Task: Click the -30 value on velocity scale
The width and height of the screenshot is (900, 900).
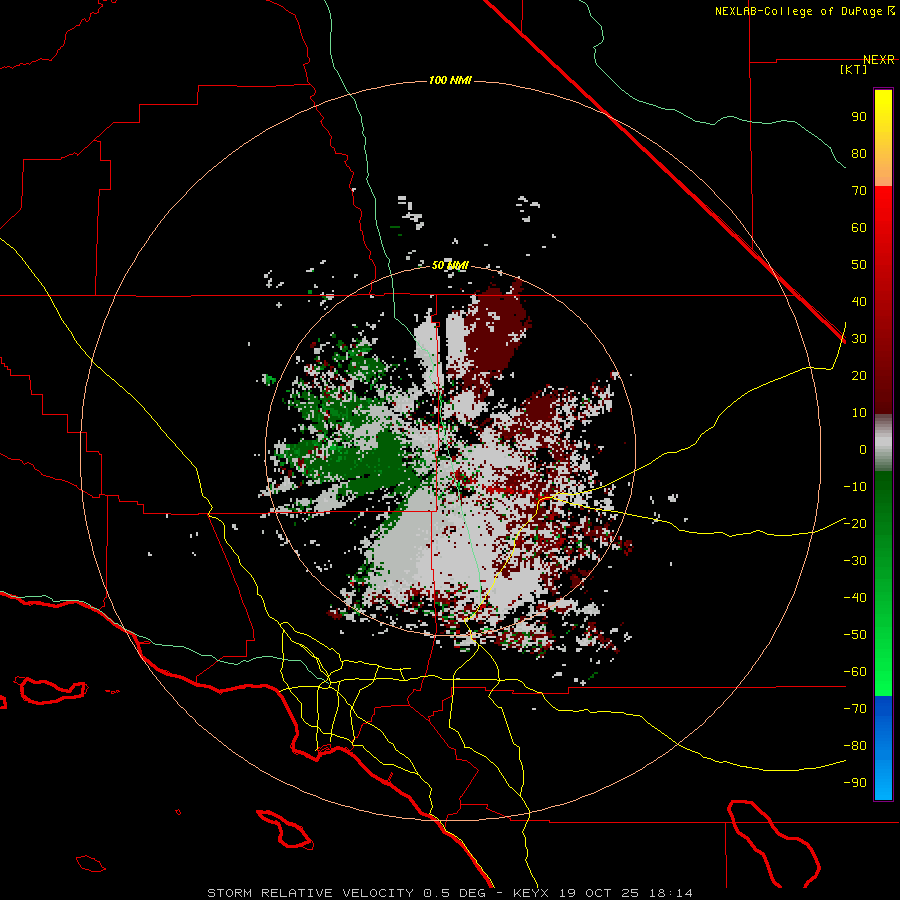Action: [855, 561]
